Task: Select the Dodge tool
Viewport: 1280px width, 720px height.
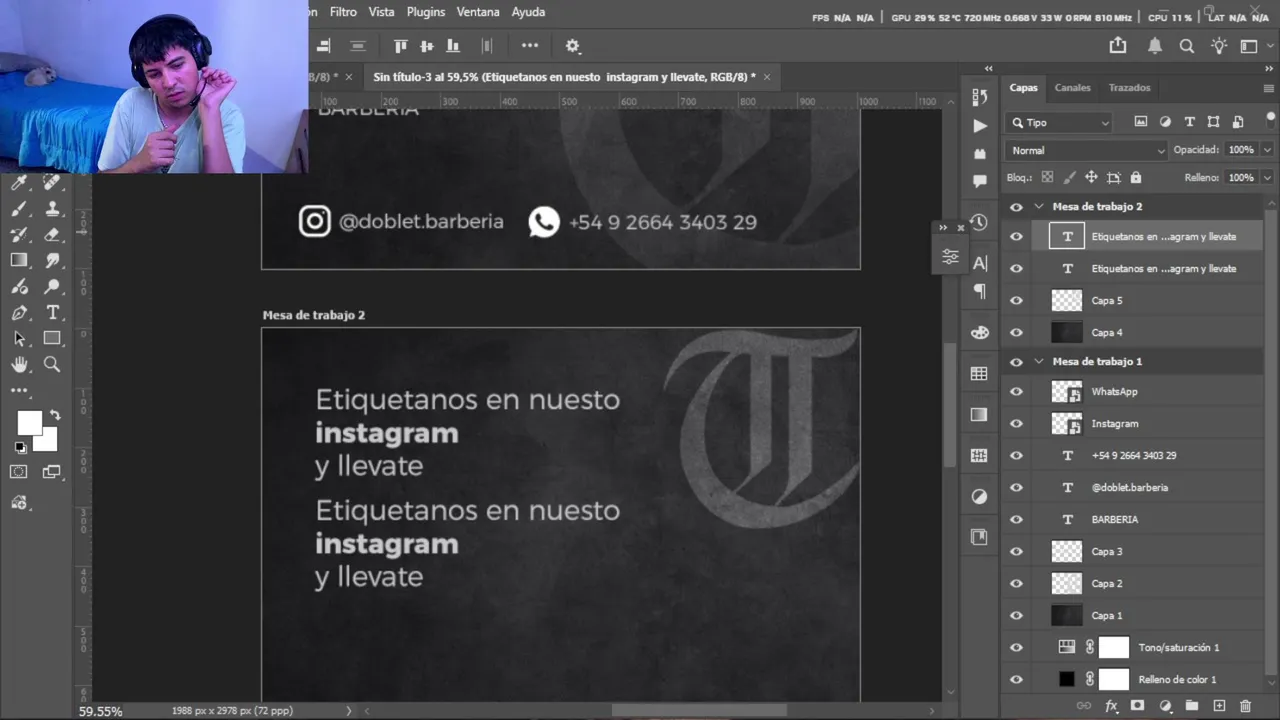Action: (52, 287)
